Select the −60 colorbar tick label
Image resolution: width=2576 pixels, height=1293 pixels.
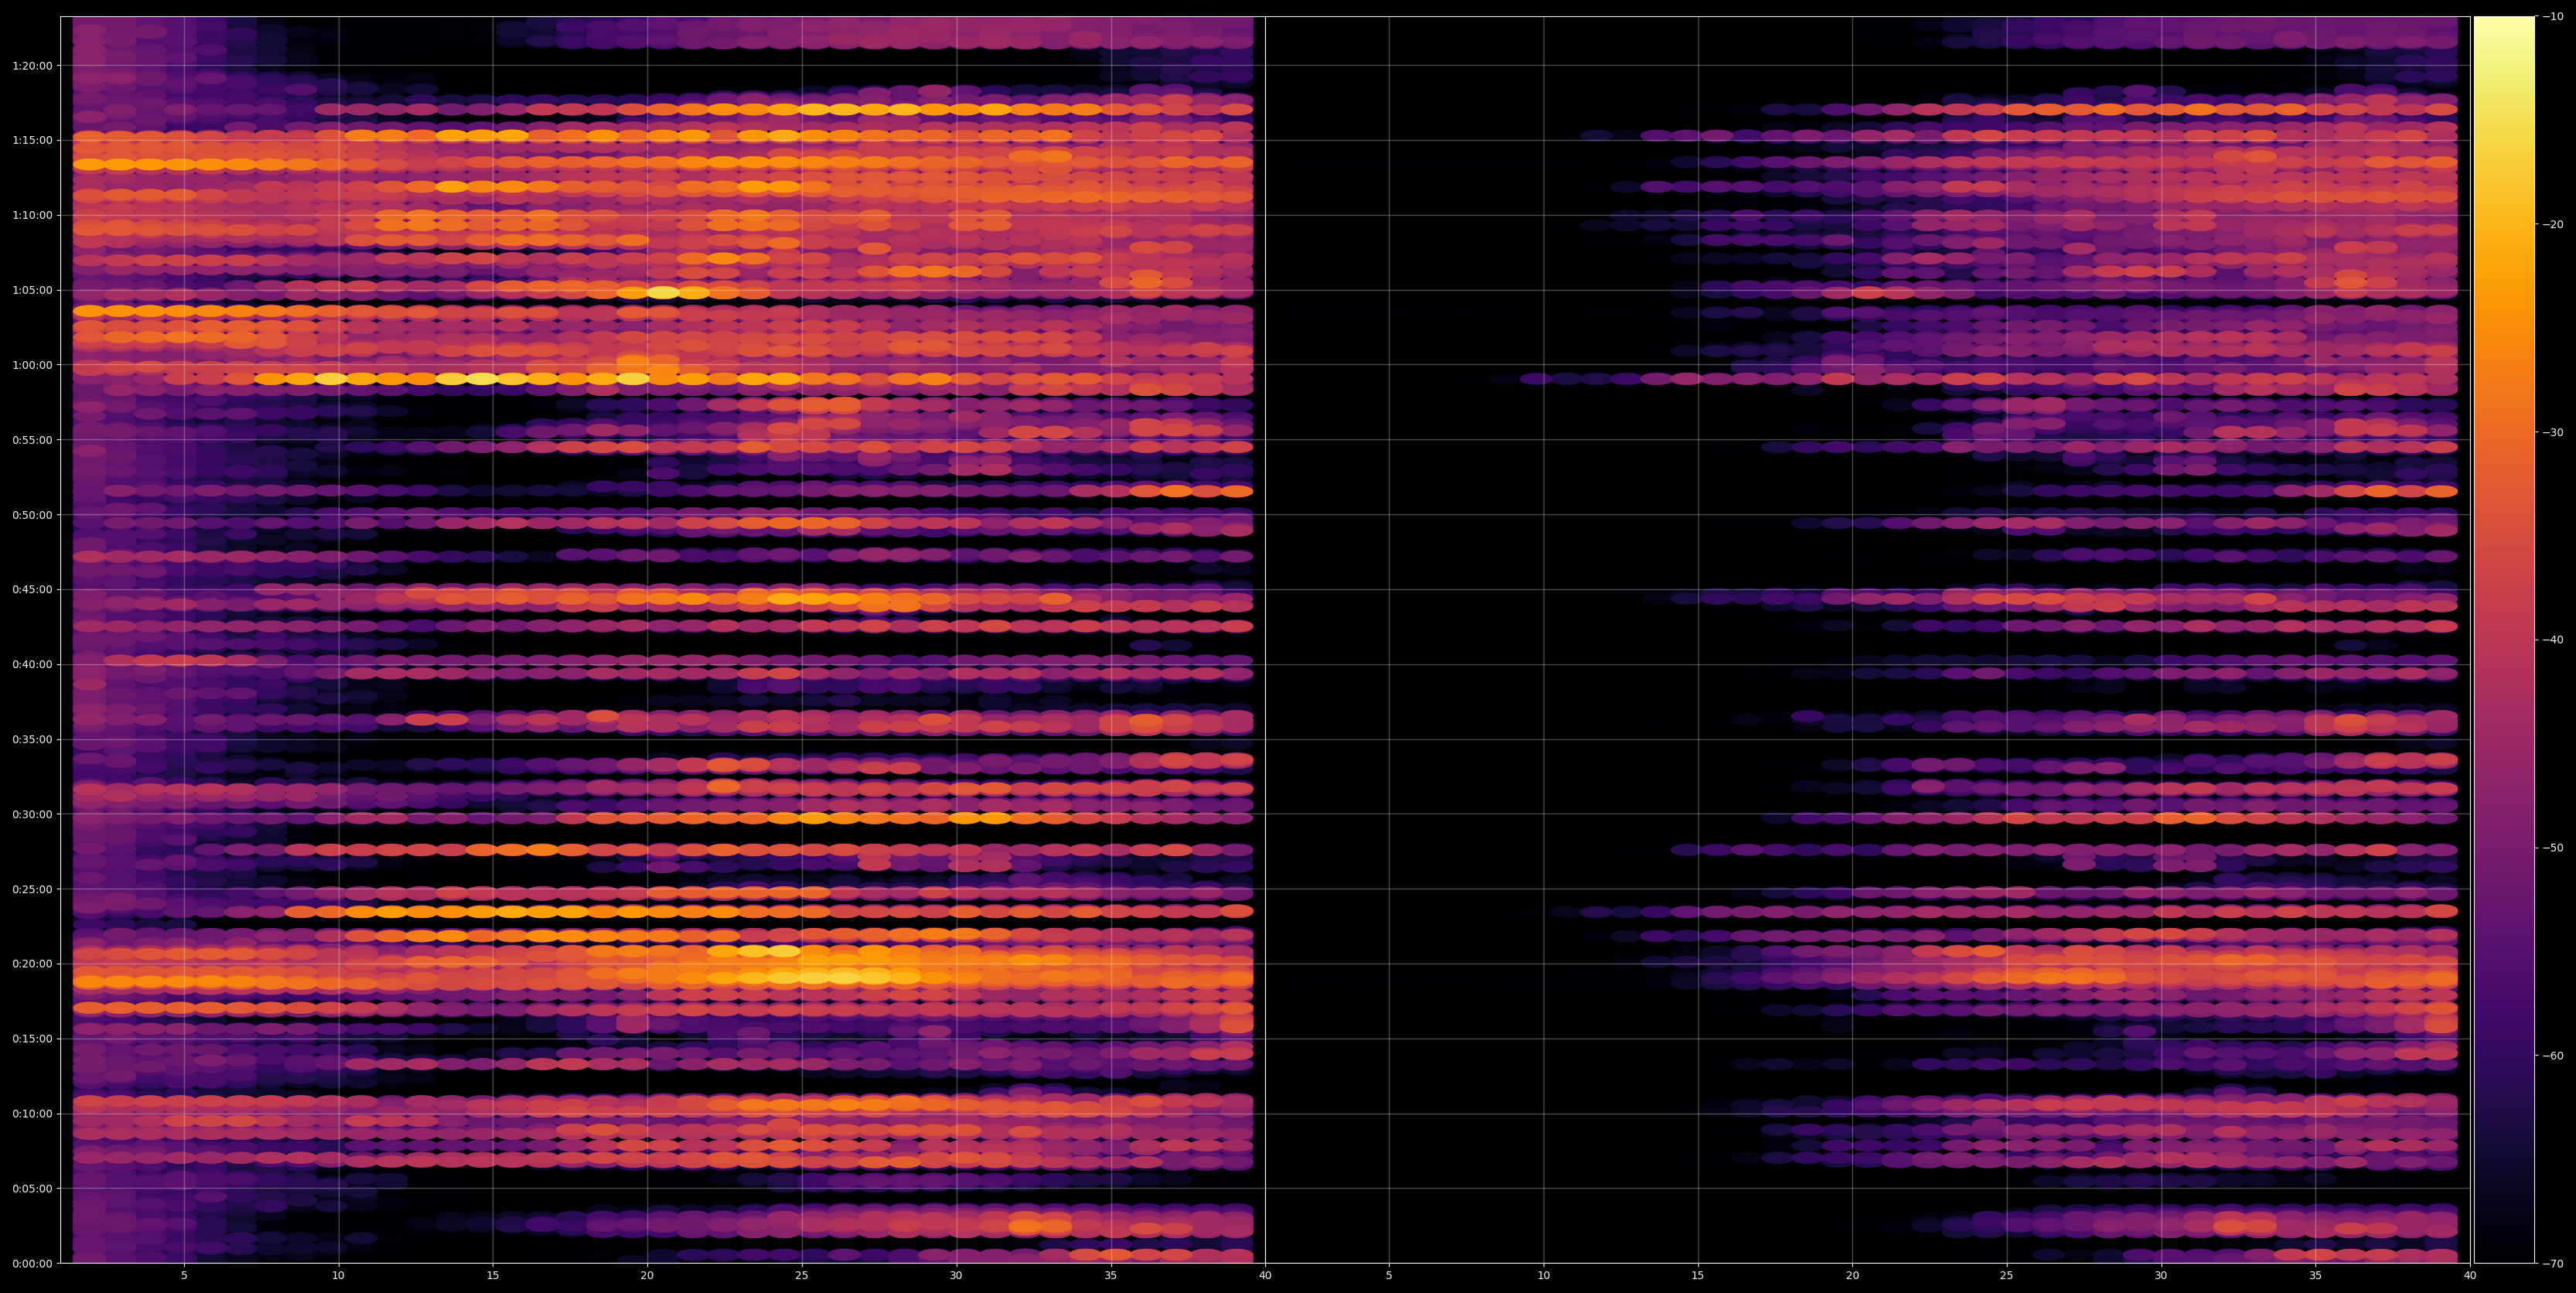point(2553,1056)
